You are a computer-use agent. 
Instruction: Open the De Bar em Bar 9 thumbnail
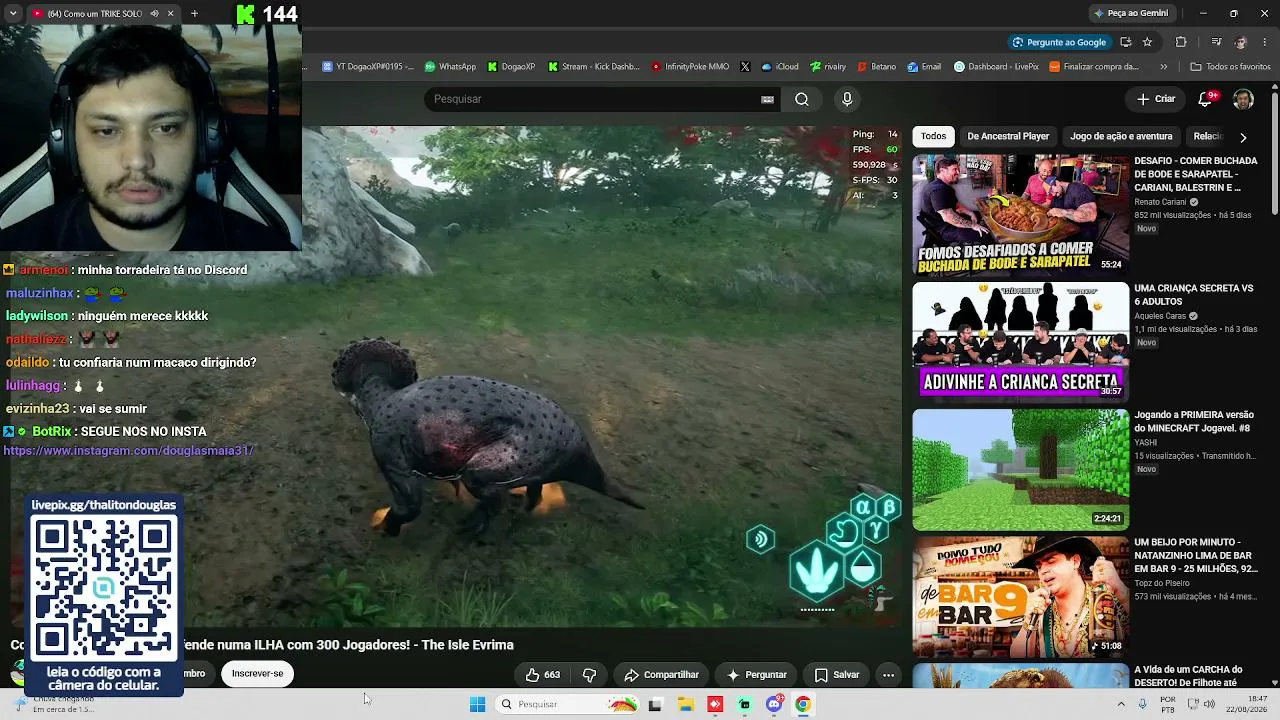pos(1020,596)
